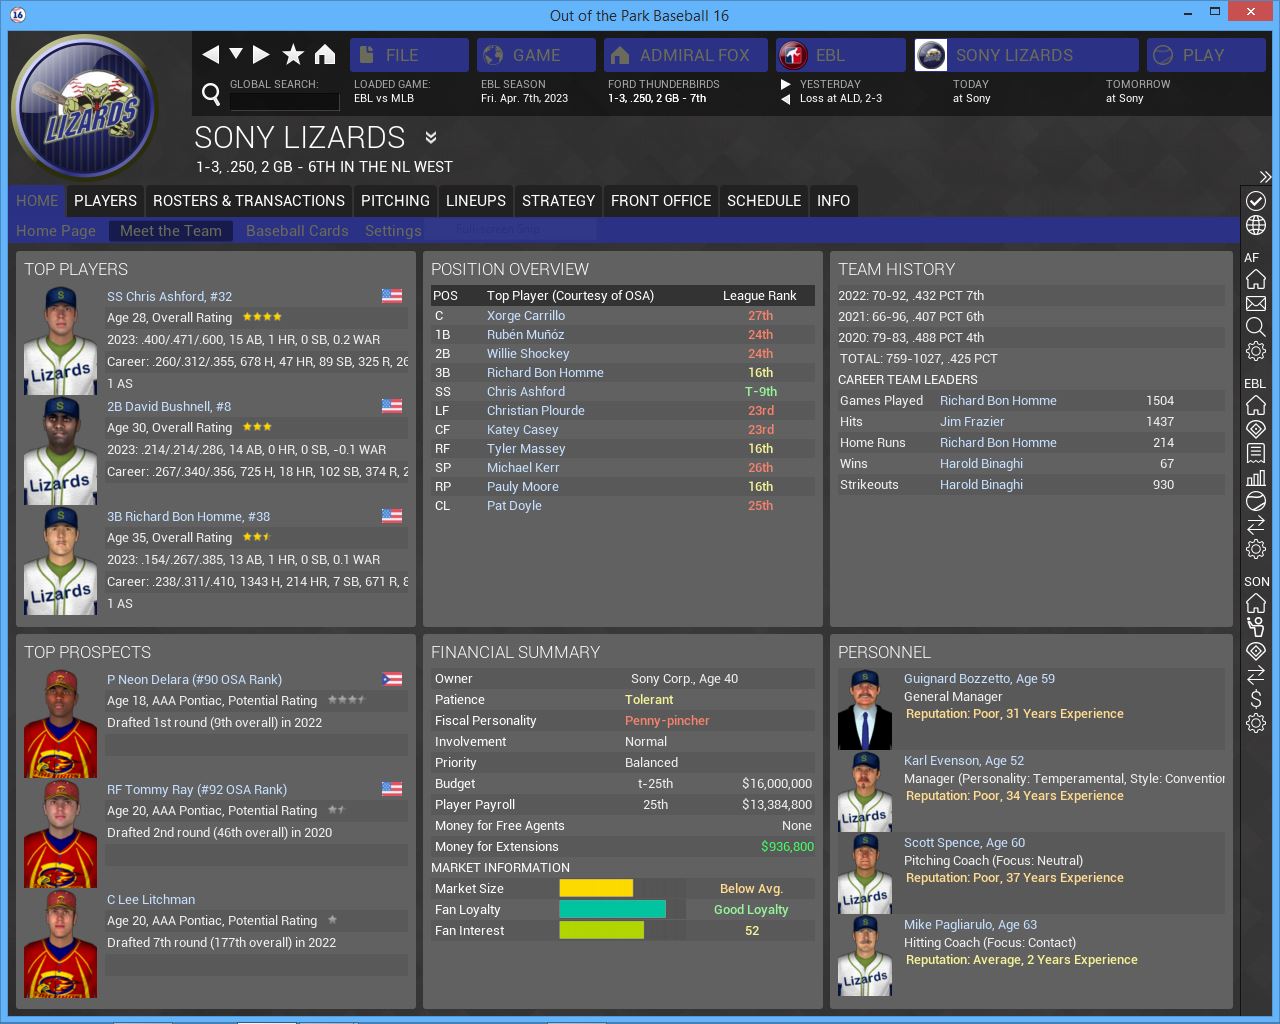Click the globe icon in the right sidebar
Image resolution: width=1280 pixels, height=1024 pixels.
tap(1256, 226)
